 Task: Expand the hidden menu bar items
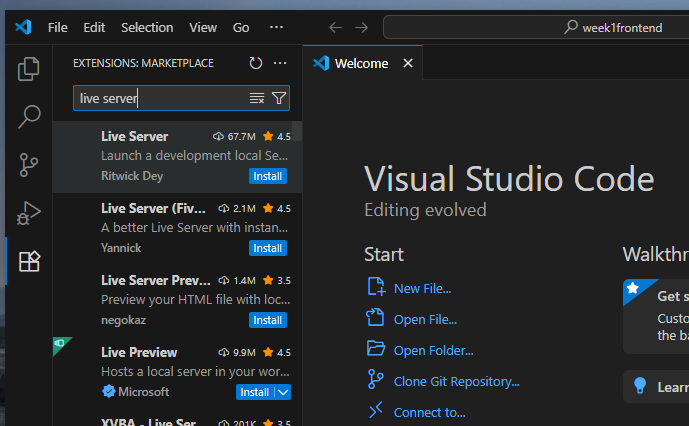276,28
